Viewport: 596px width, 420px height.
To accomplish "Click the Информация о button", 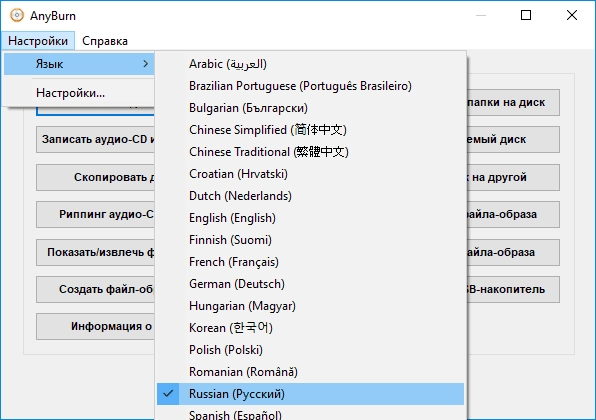I will [95, 326].
